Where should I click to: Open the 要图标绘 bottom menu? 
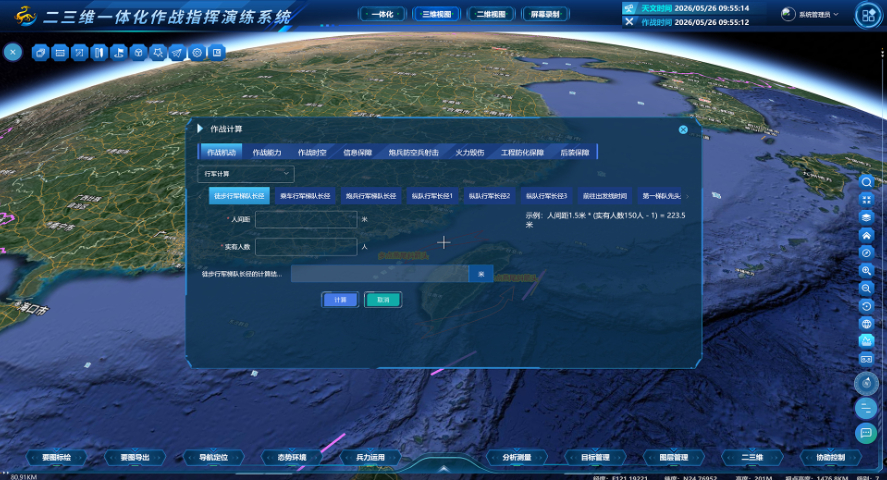point(57,457)
